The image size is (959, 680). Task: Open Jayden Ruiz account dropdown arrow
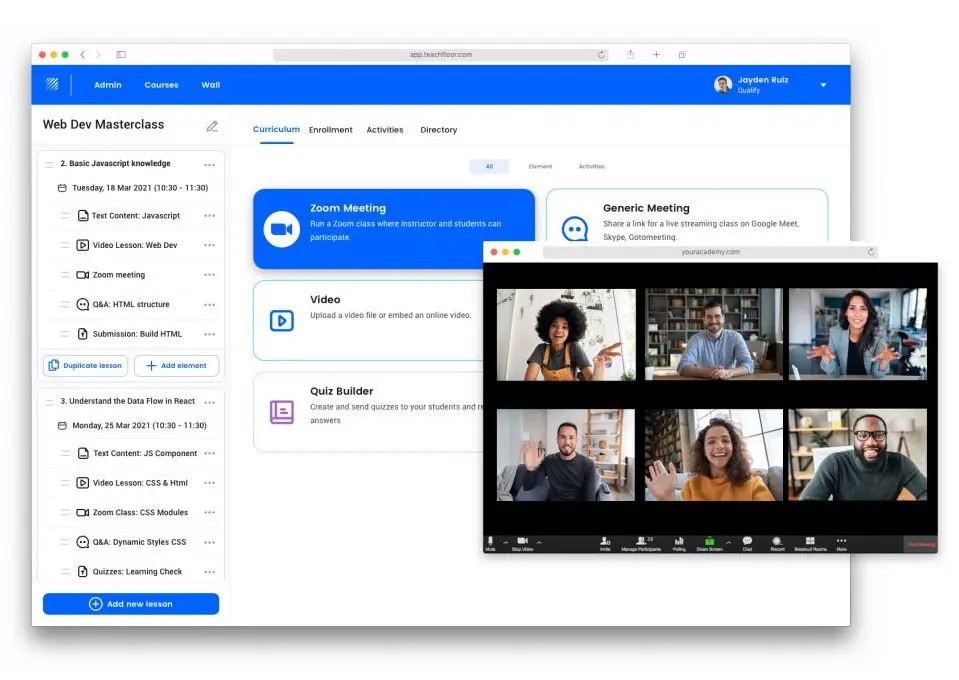pos(823,85)
